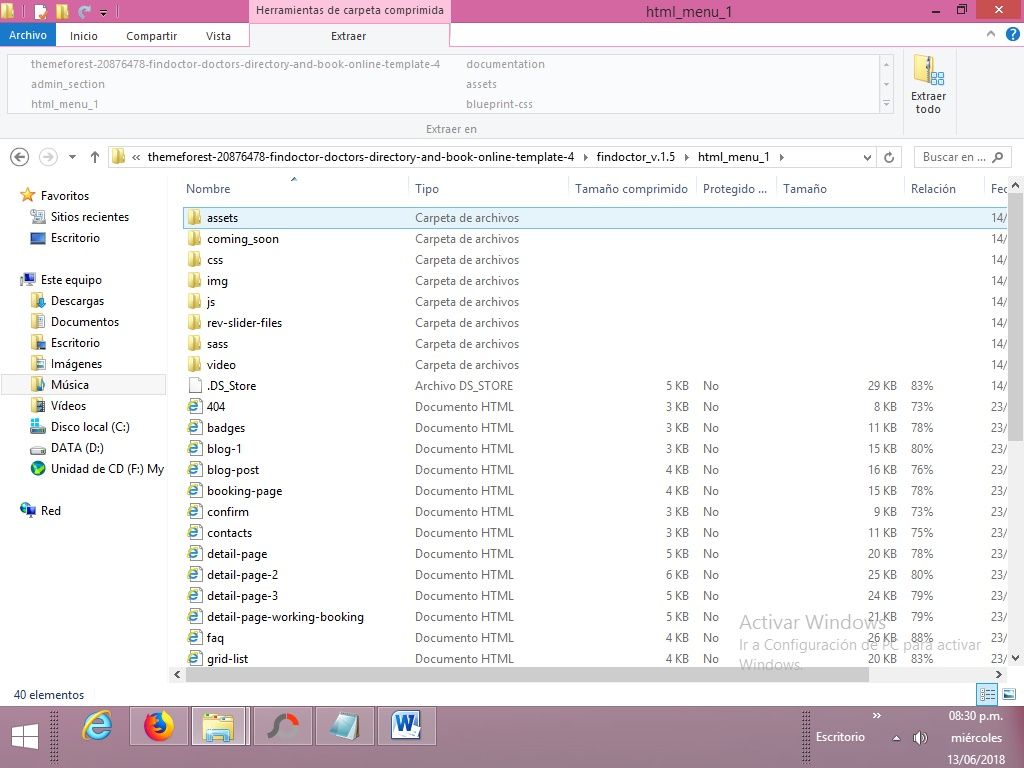Expand breadcrumb arrow after html_menu_1

coord(781,157)
